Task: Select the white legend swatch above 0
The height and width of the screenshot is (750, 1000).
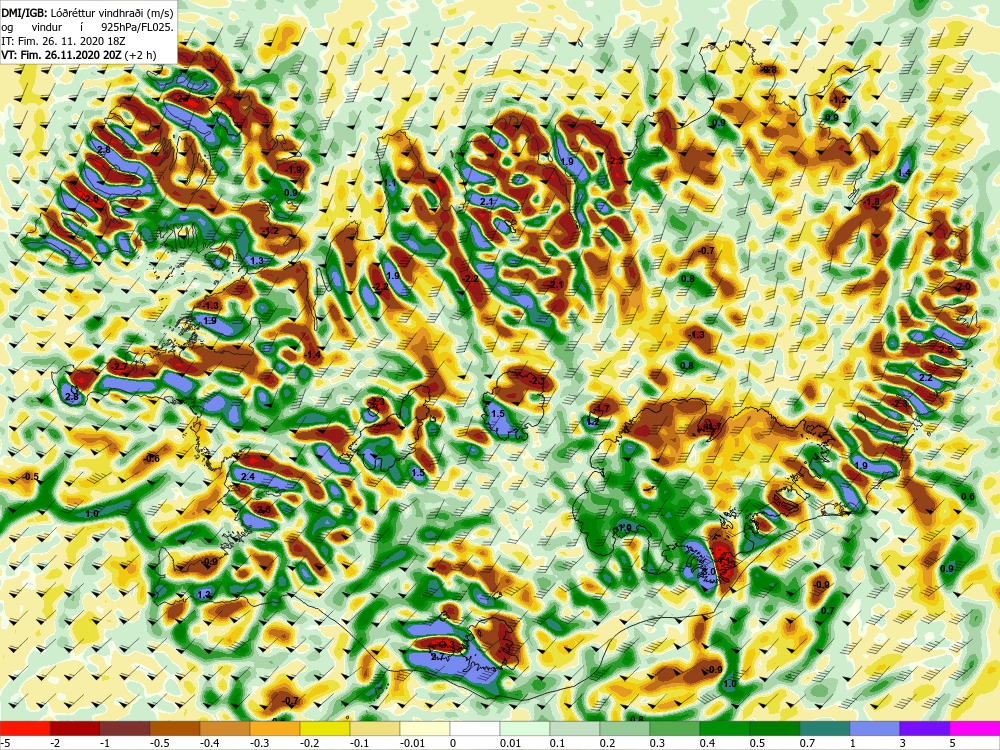Action: (474, 728)
